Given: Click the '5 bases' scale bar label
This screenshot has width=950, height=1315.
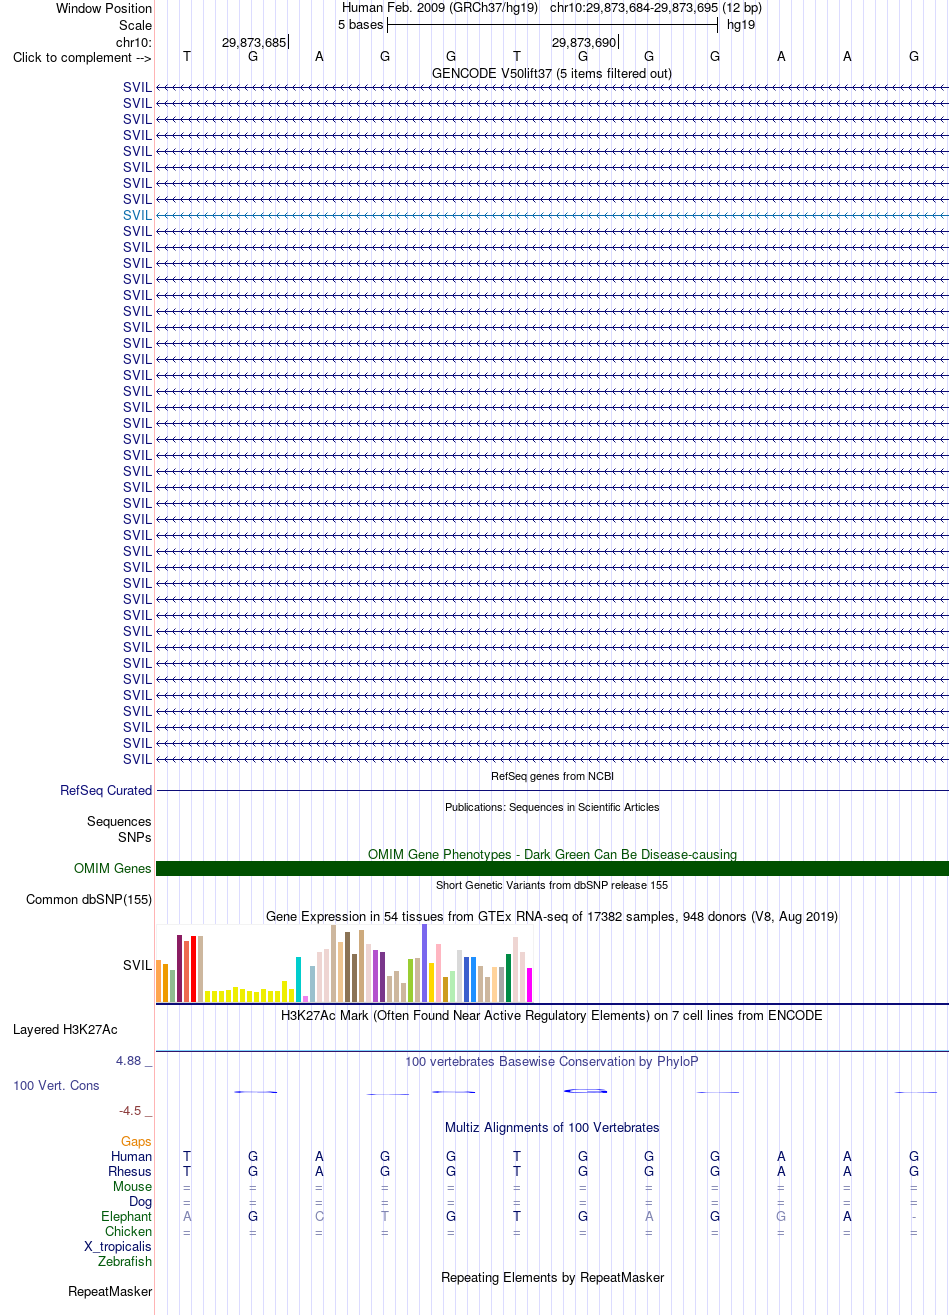Looking at the screenshot, I should [360, 24].
